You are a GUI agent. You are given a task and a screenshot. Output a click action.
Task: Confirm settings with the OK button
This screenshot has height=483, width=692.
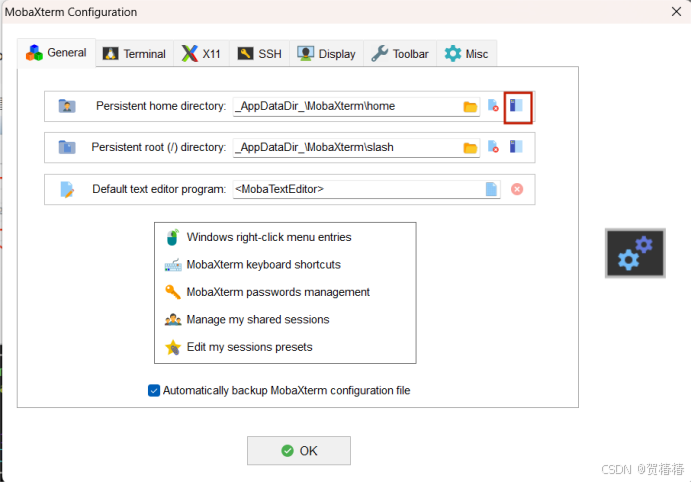tap(299, 451)
